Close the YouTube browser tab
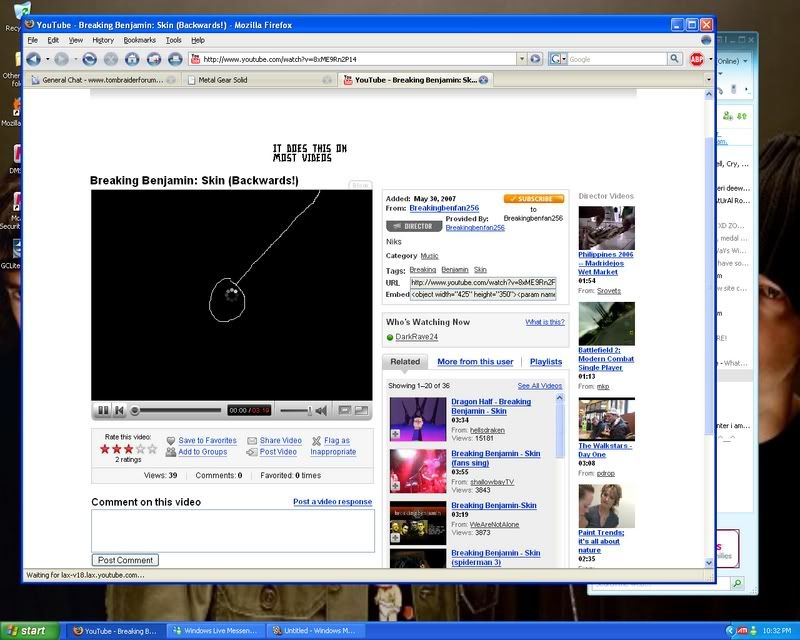The height and width of the screenshot is (640, 800). coord(484,80)
